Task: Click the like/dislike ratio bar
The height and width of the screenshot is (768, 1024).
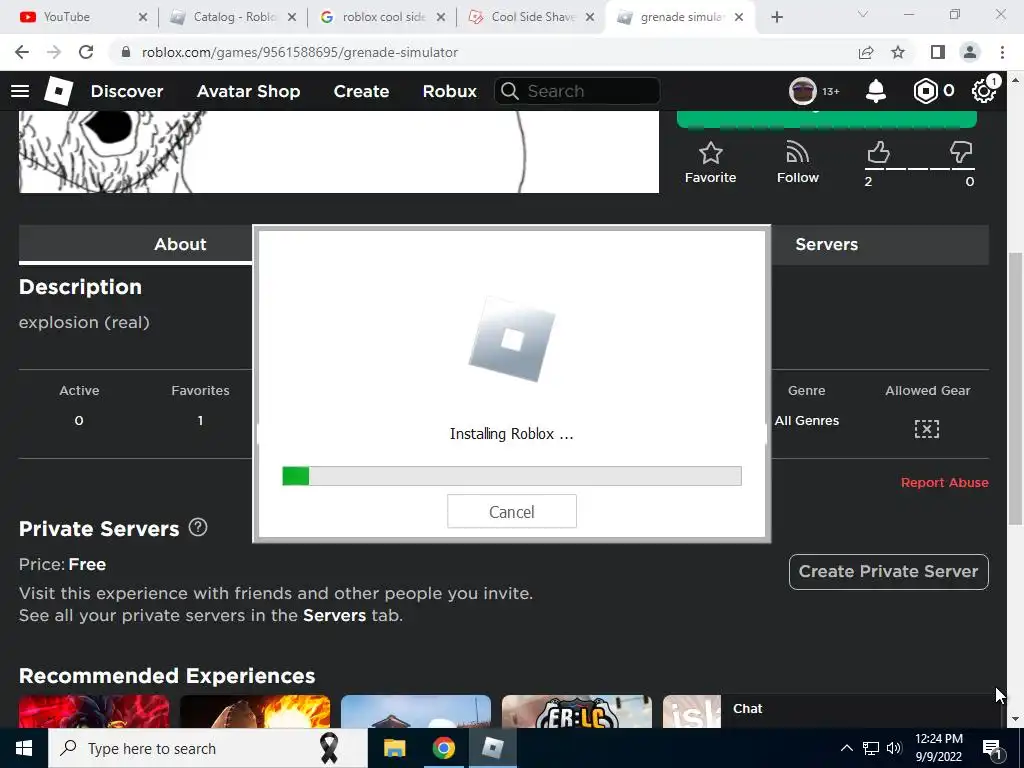Action: point(920,169)
